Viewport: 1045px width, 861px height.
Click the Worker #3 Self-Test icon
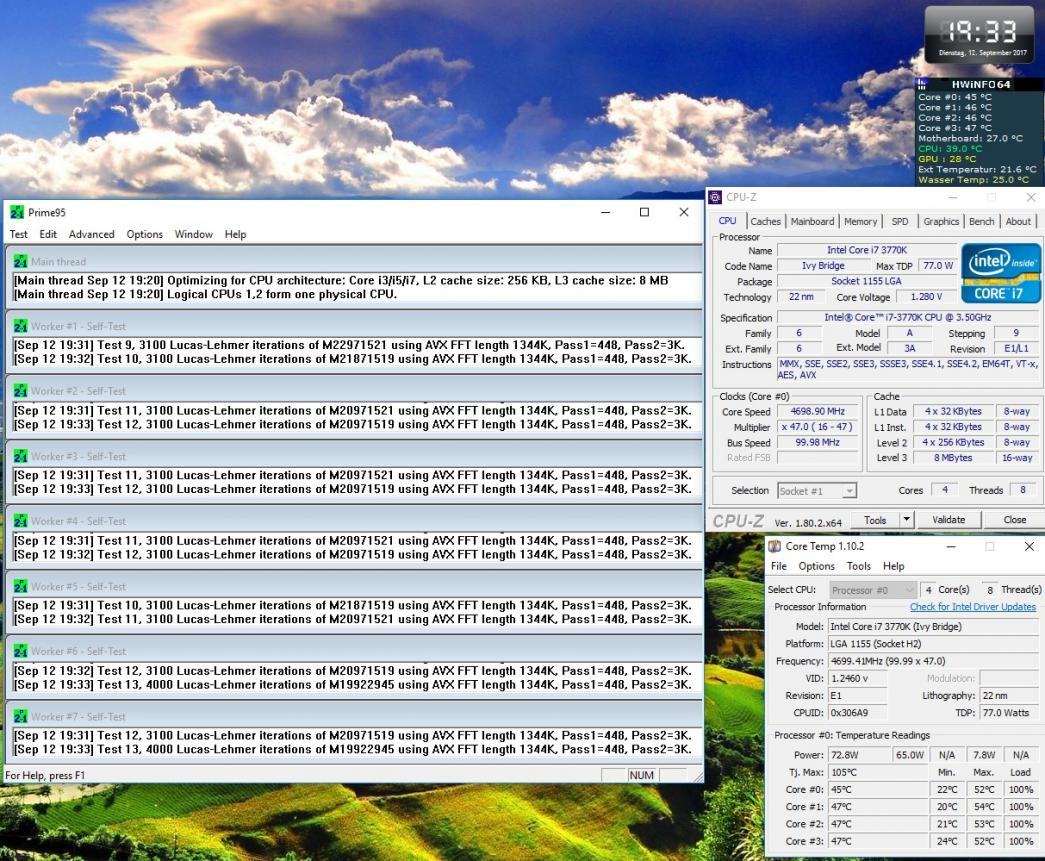coord(21,456)
